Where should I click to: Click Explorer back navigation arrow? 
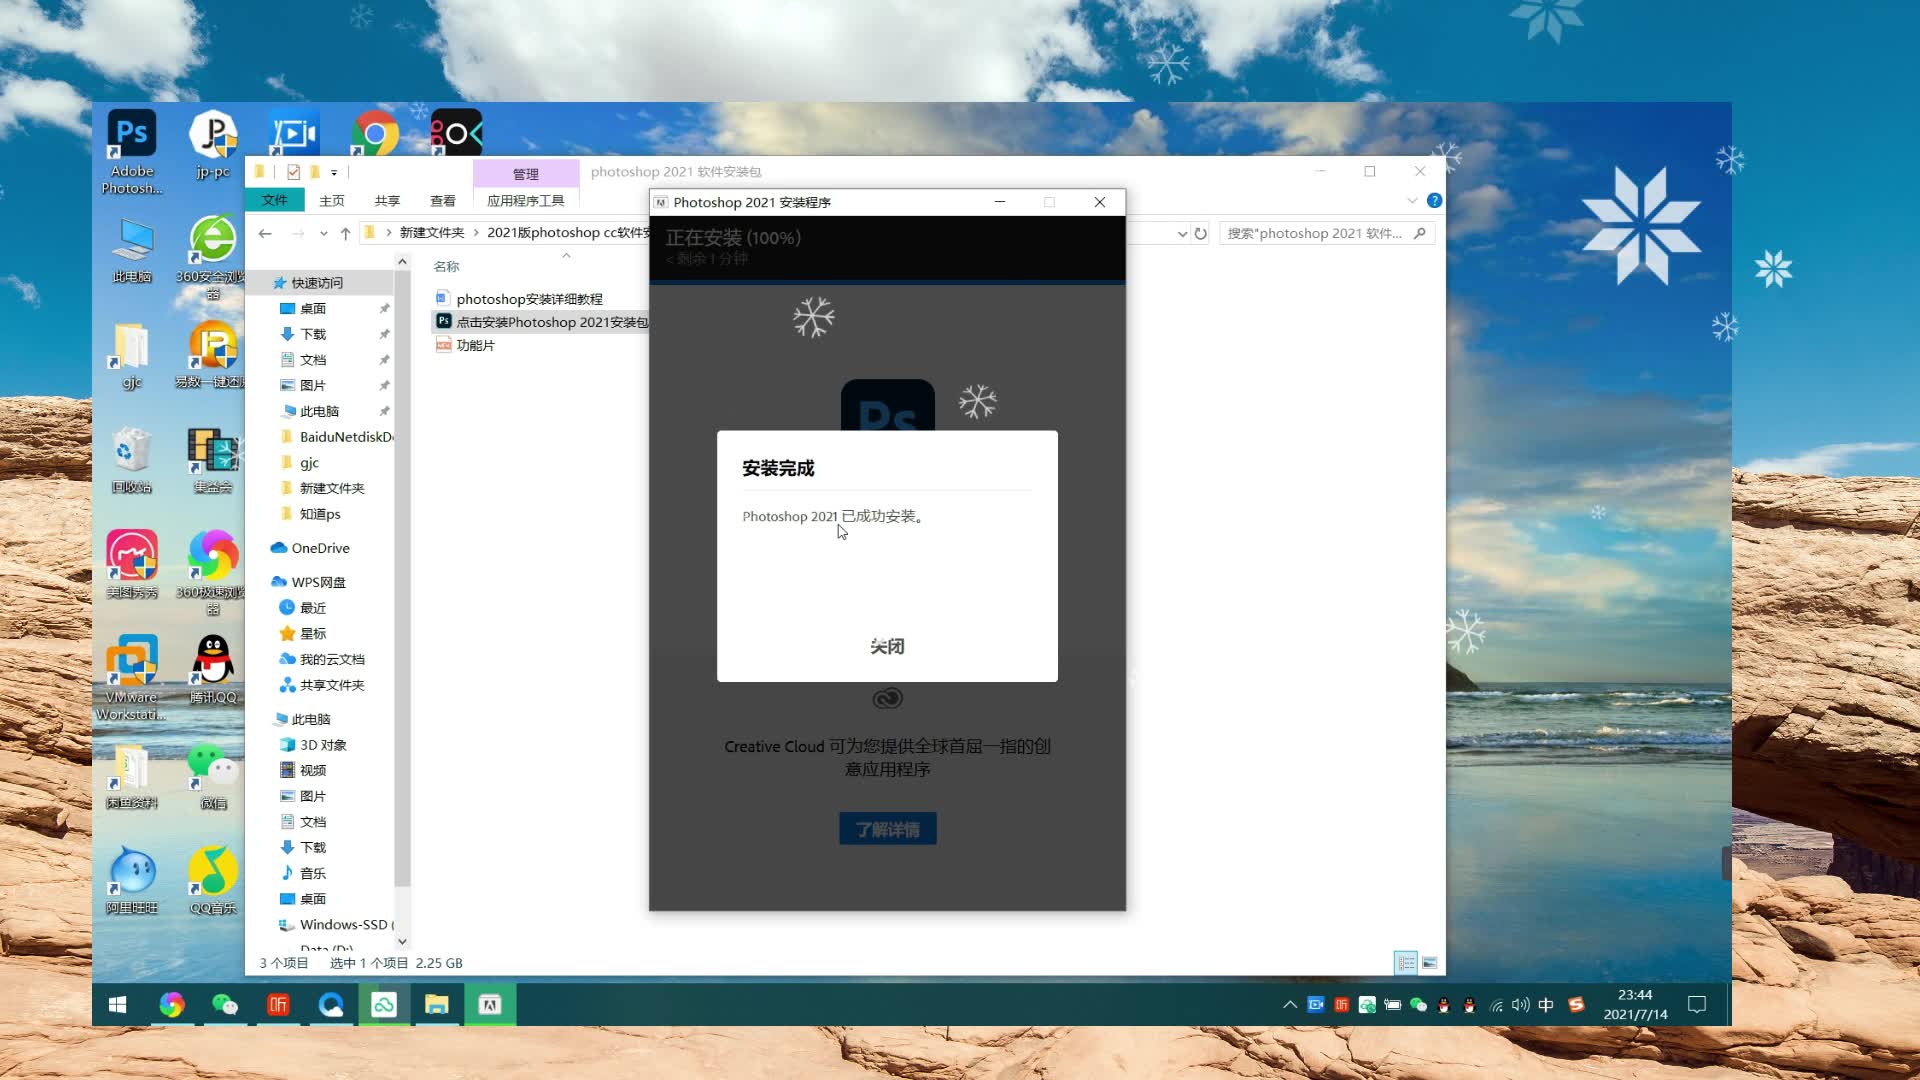point(265,233)
